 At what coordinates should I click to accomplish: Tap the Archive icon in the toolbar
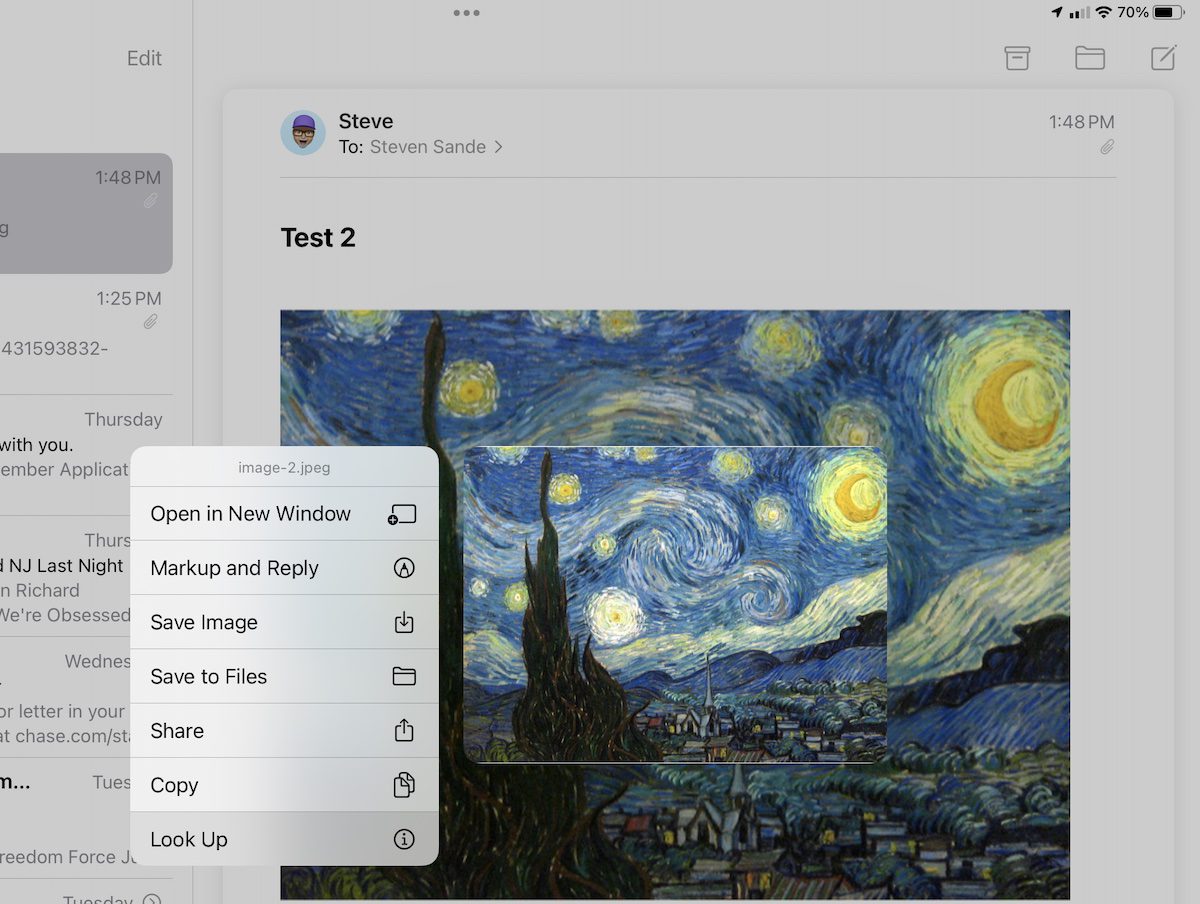click(x=1017, y=58)
